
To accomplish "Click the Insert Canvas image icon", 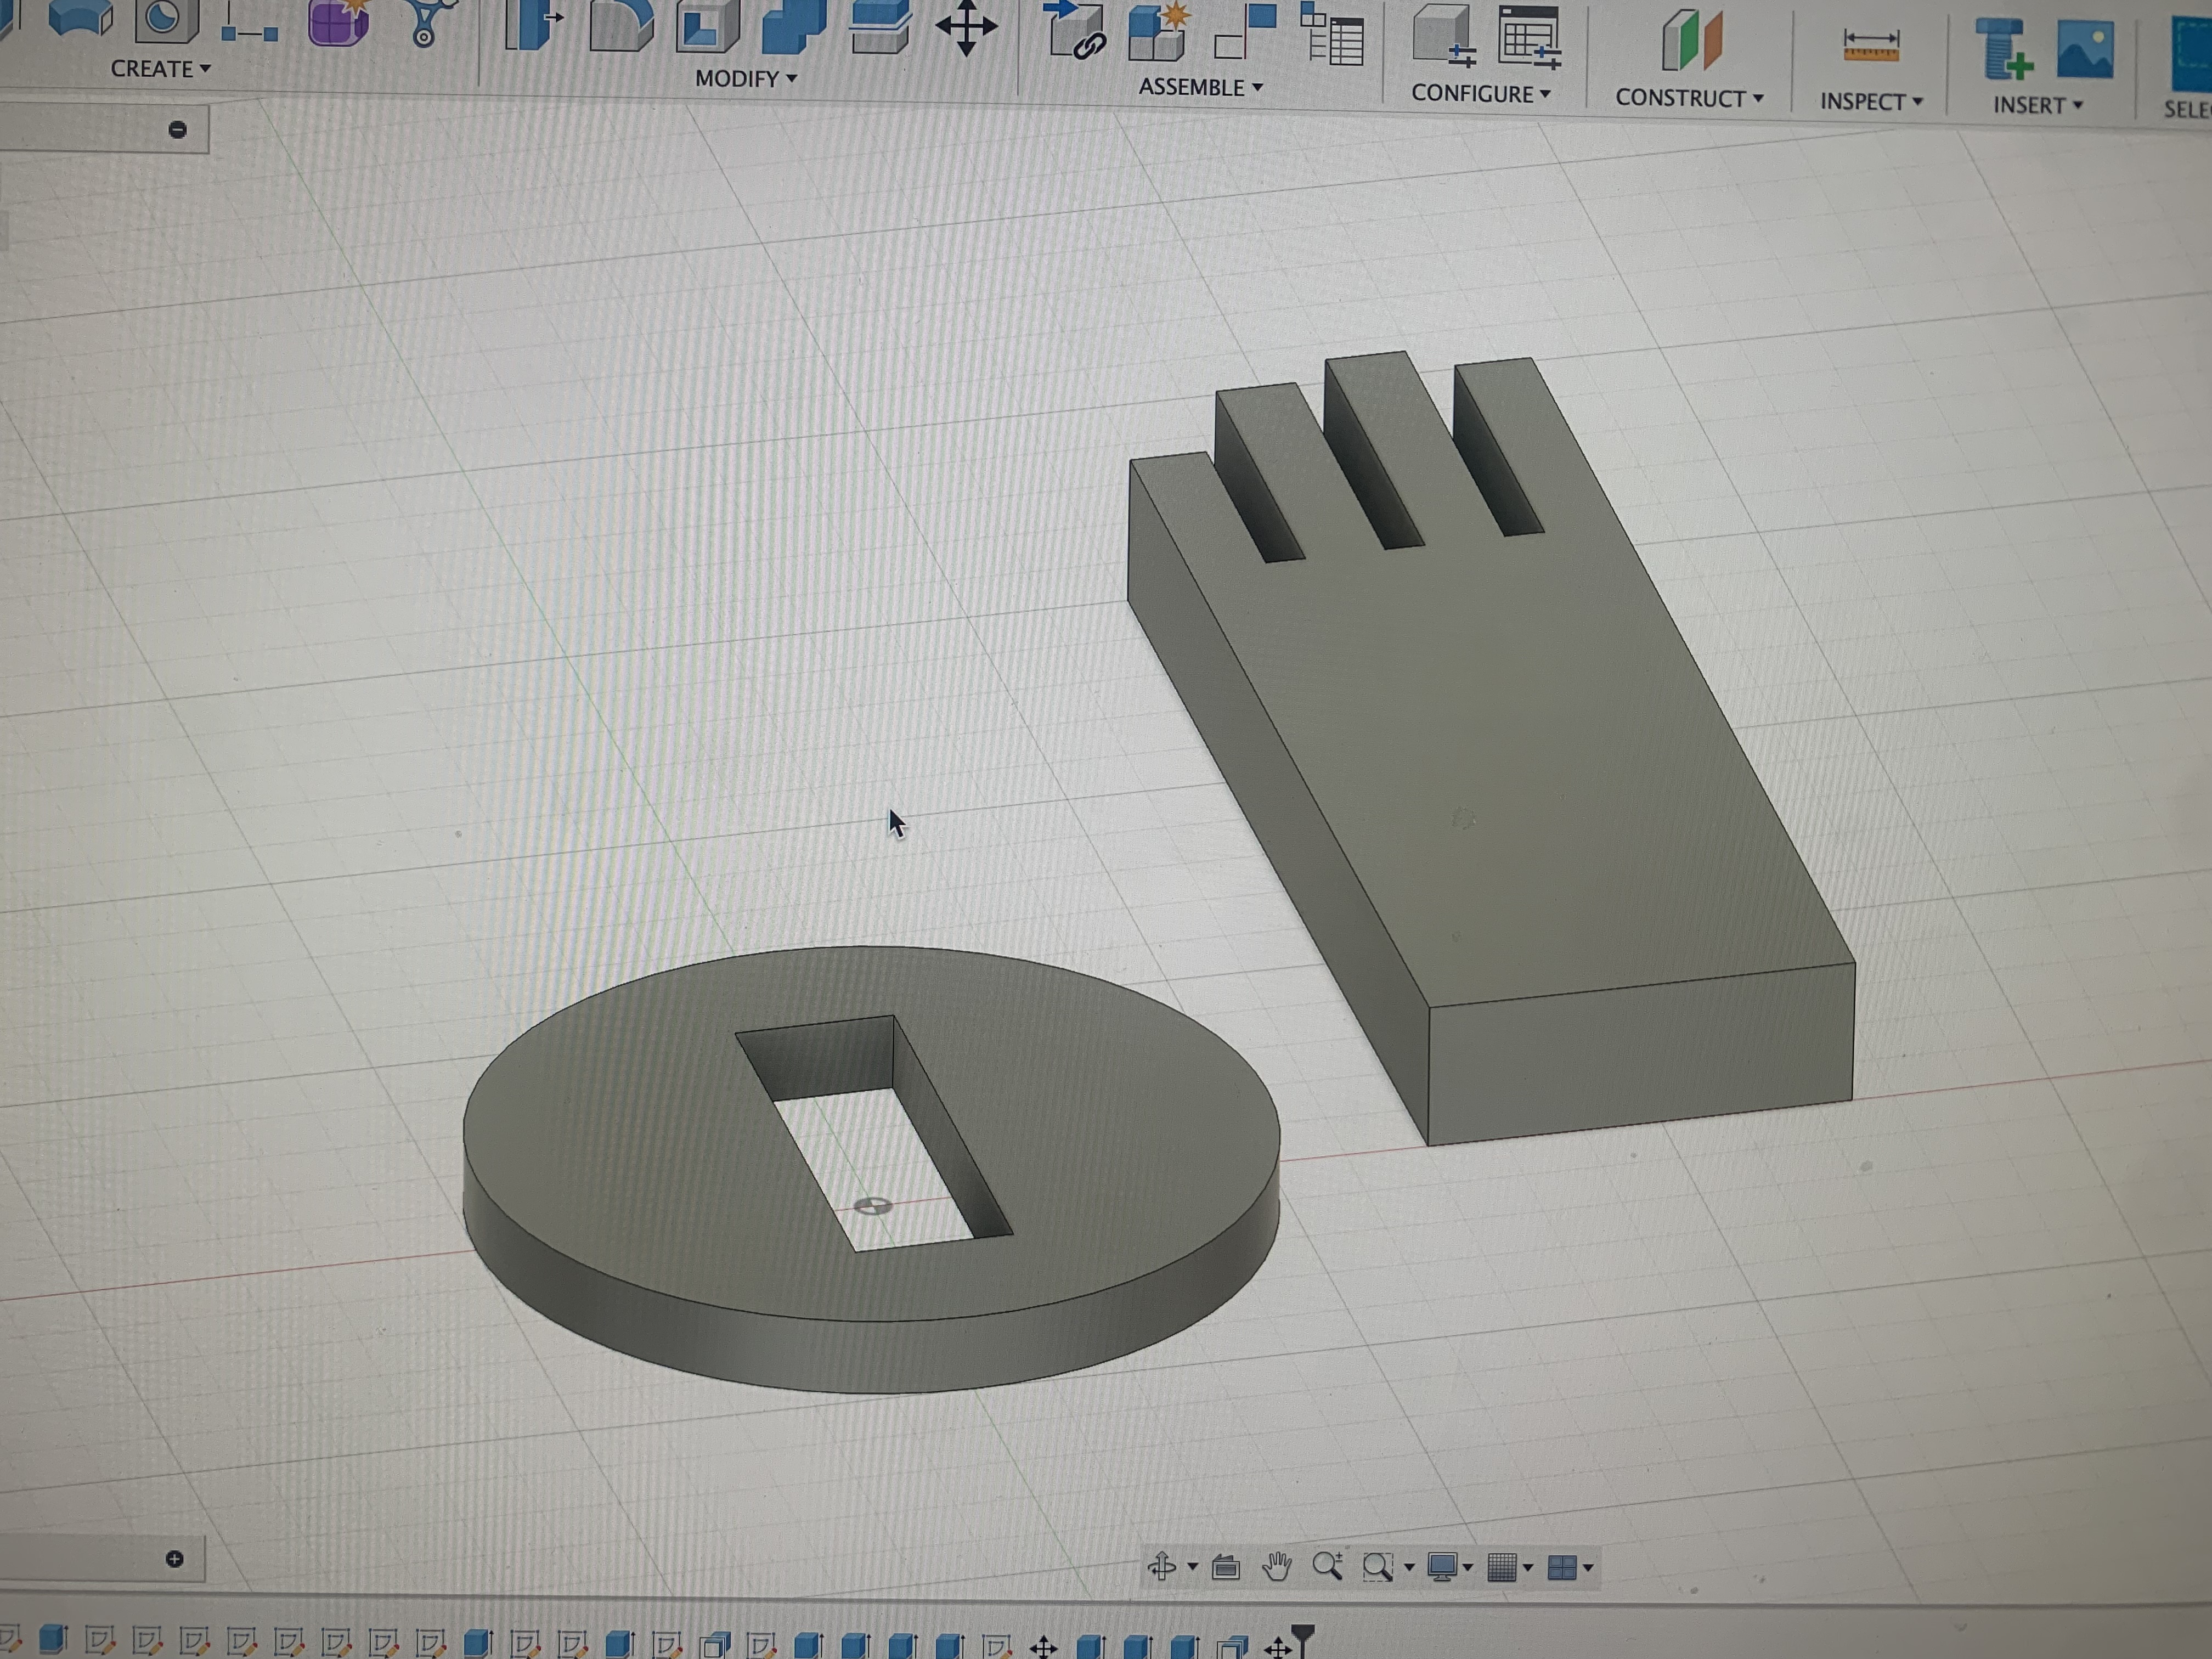I will [x=2085, y=50].
